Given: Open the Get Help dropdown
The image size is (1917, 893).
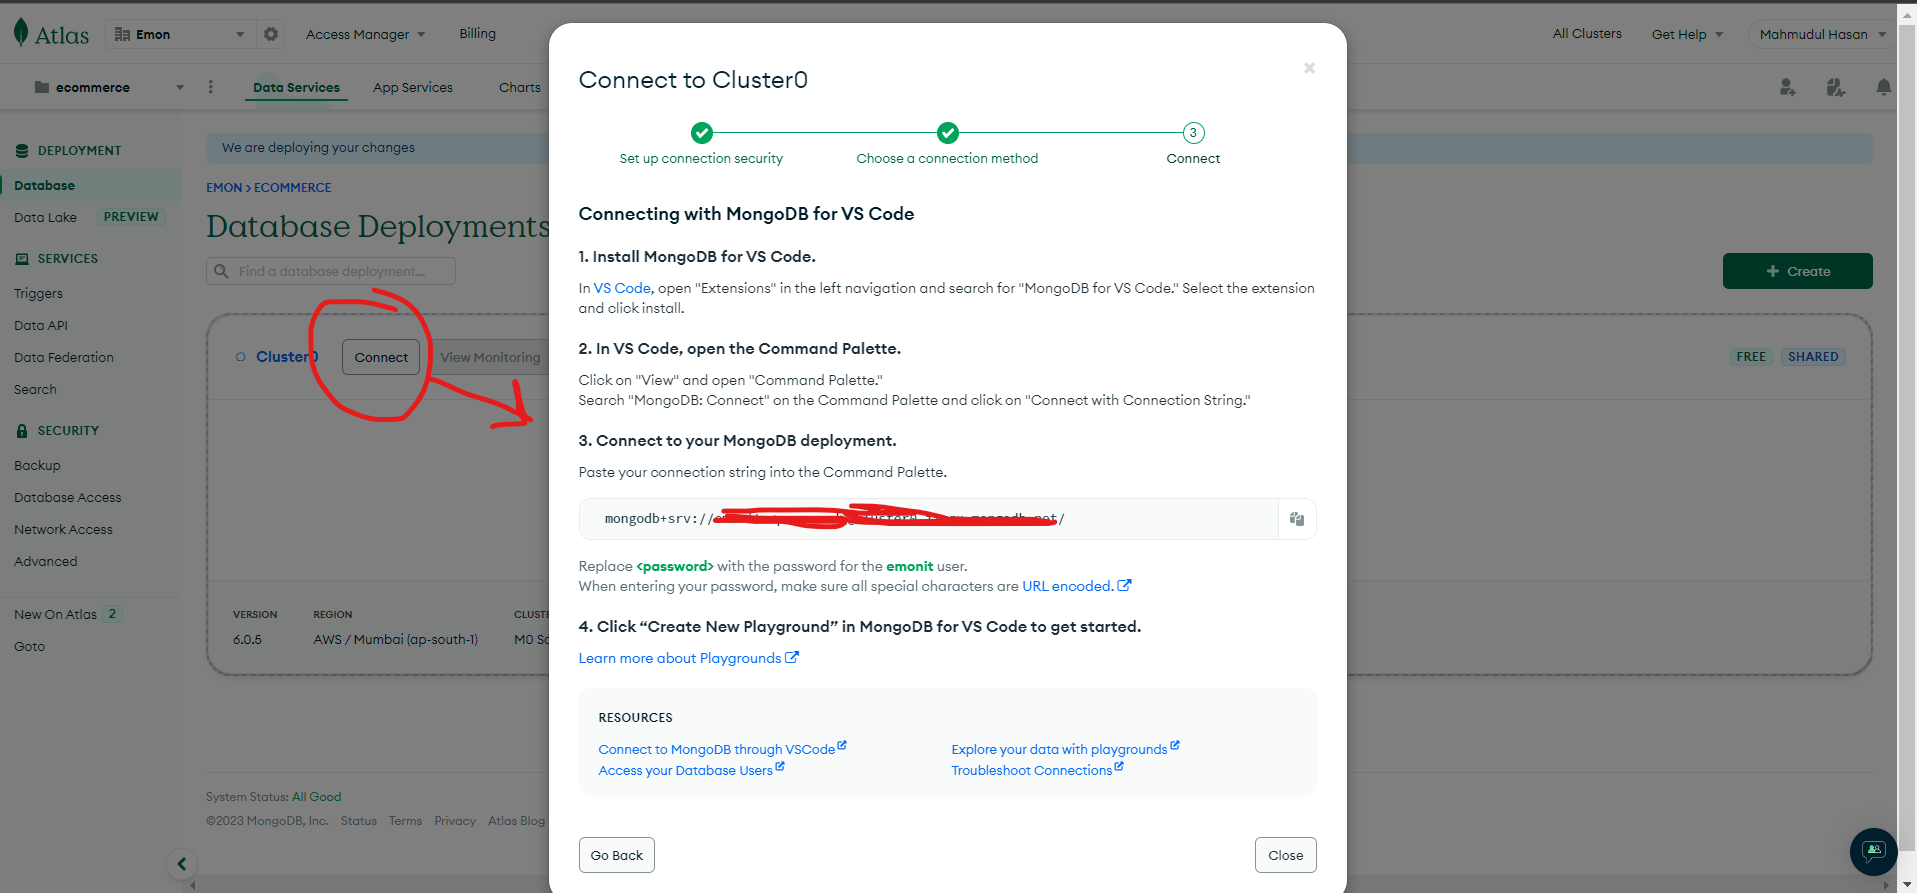Looking at the screenshot, I should pyautogui.click(x=1687, y=34).
